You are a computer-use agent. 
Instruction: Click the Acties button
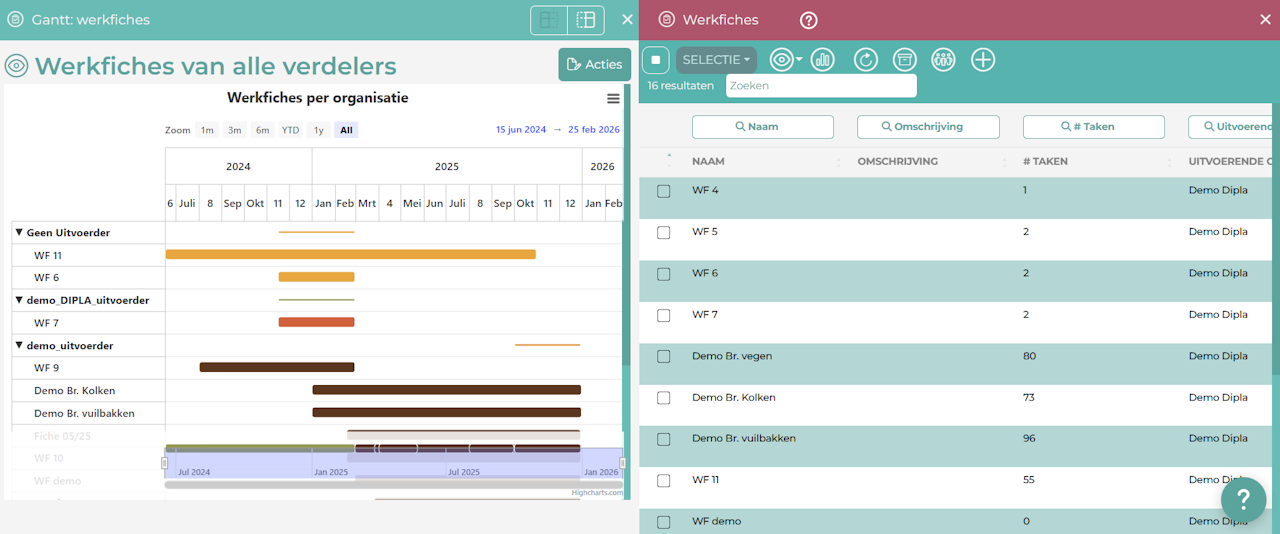point(594,64)
